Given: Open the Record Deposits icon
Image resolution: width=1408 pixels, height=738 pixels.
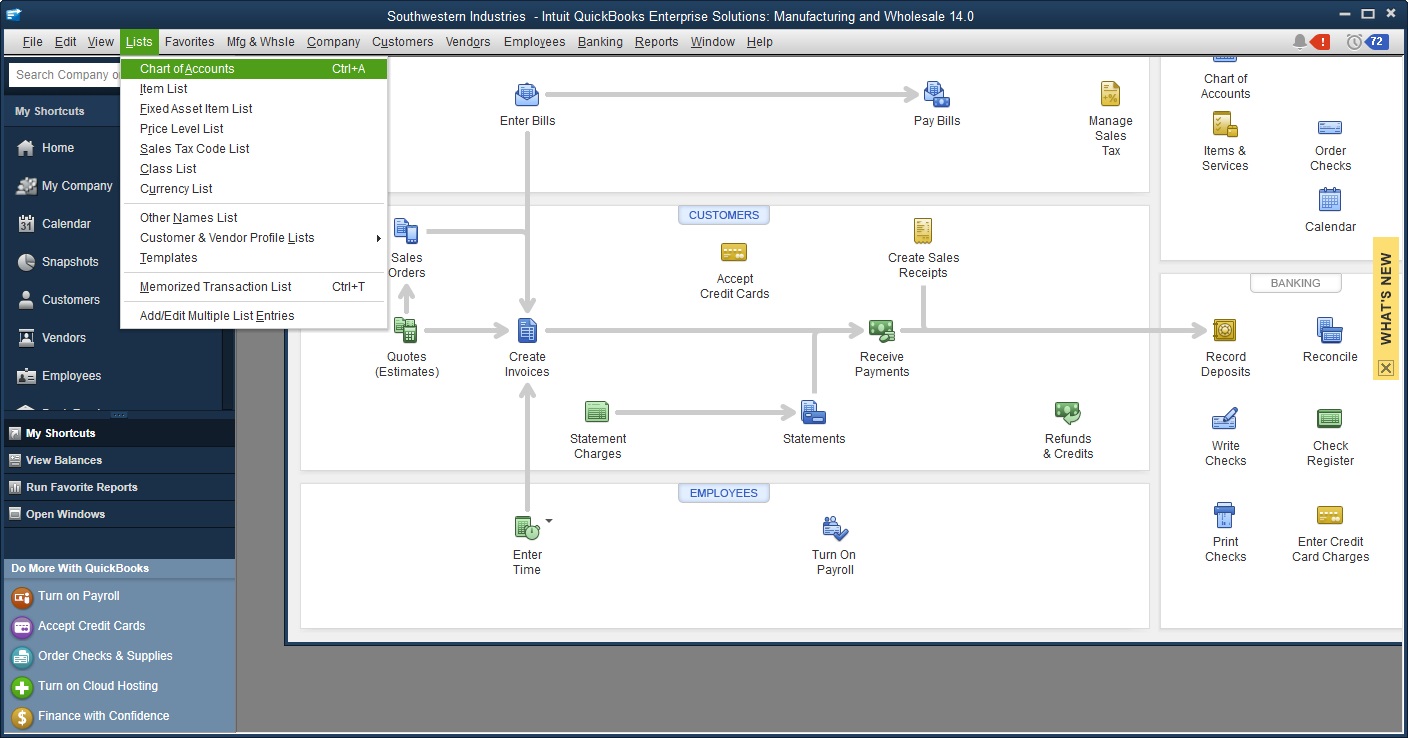Looking at the screenshot, I should coord(1225,330).
